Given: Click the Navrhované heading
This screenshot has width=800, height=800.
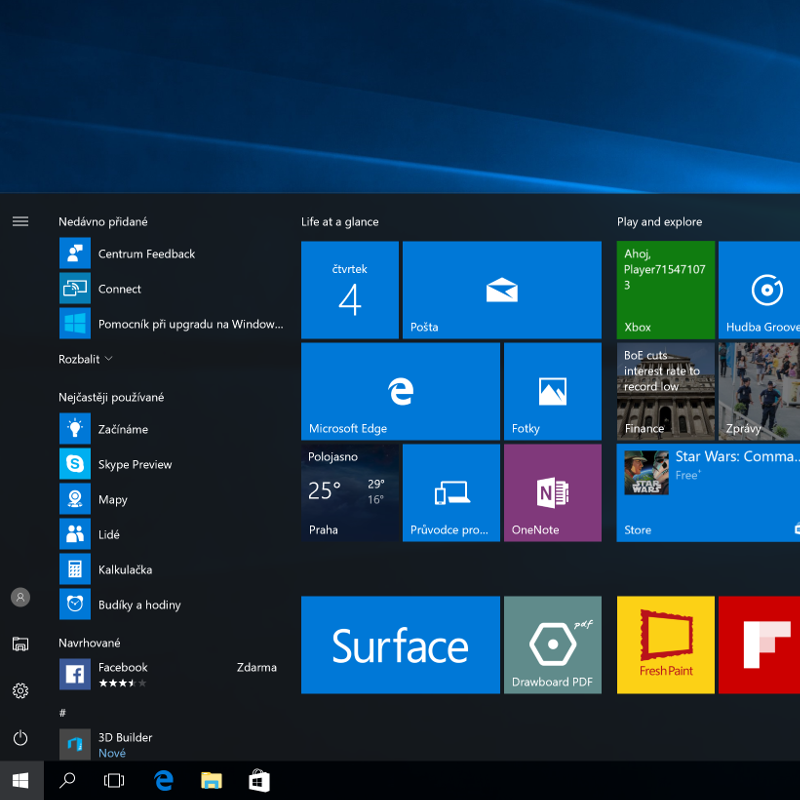Looking at the screenshot, I should click(x=89, y=643).
